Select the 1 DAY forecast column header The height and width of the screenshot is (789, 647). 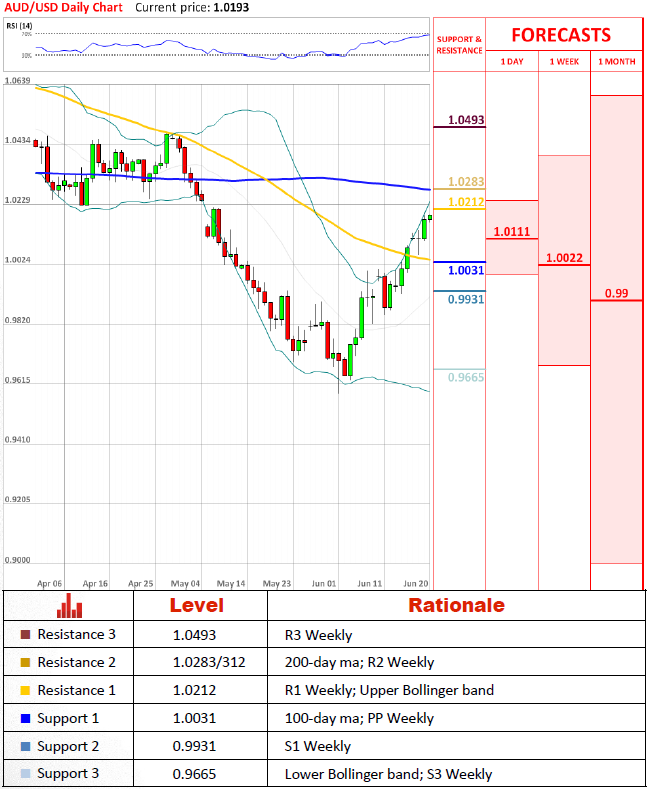(512, 61)
